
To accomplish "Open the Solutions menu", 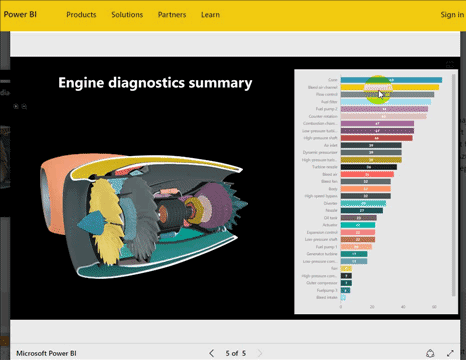I will (127, 15).
